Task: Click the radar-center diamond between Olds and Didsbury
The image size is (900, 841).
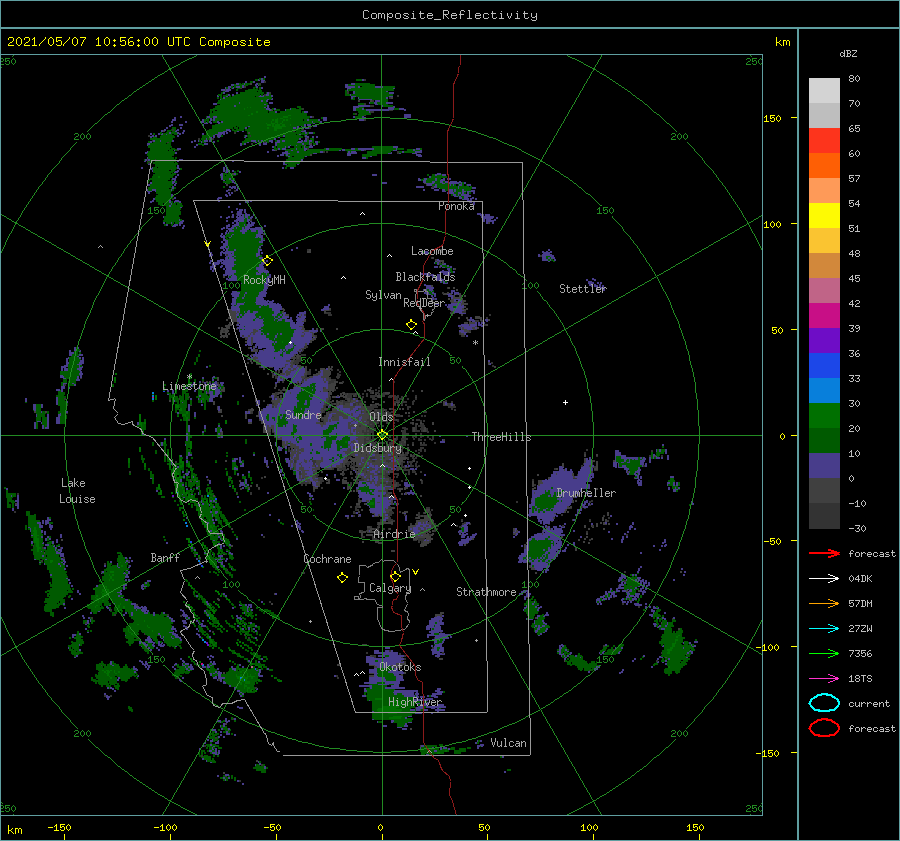Action: click(382, 435)
